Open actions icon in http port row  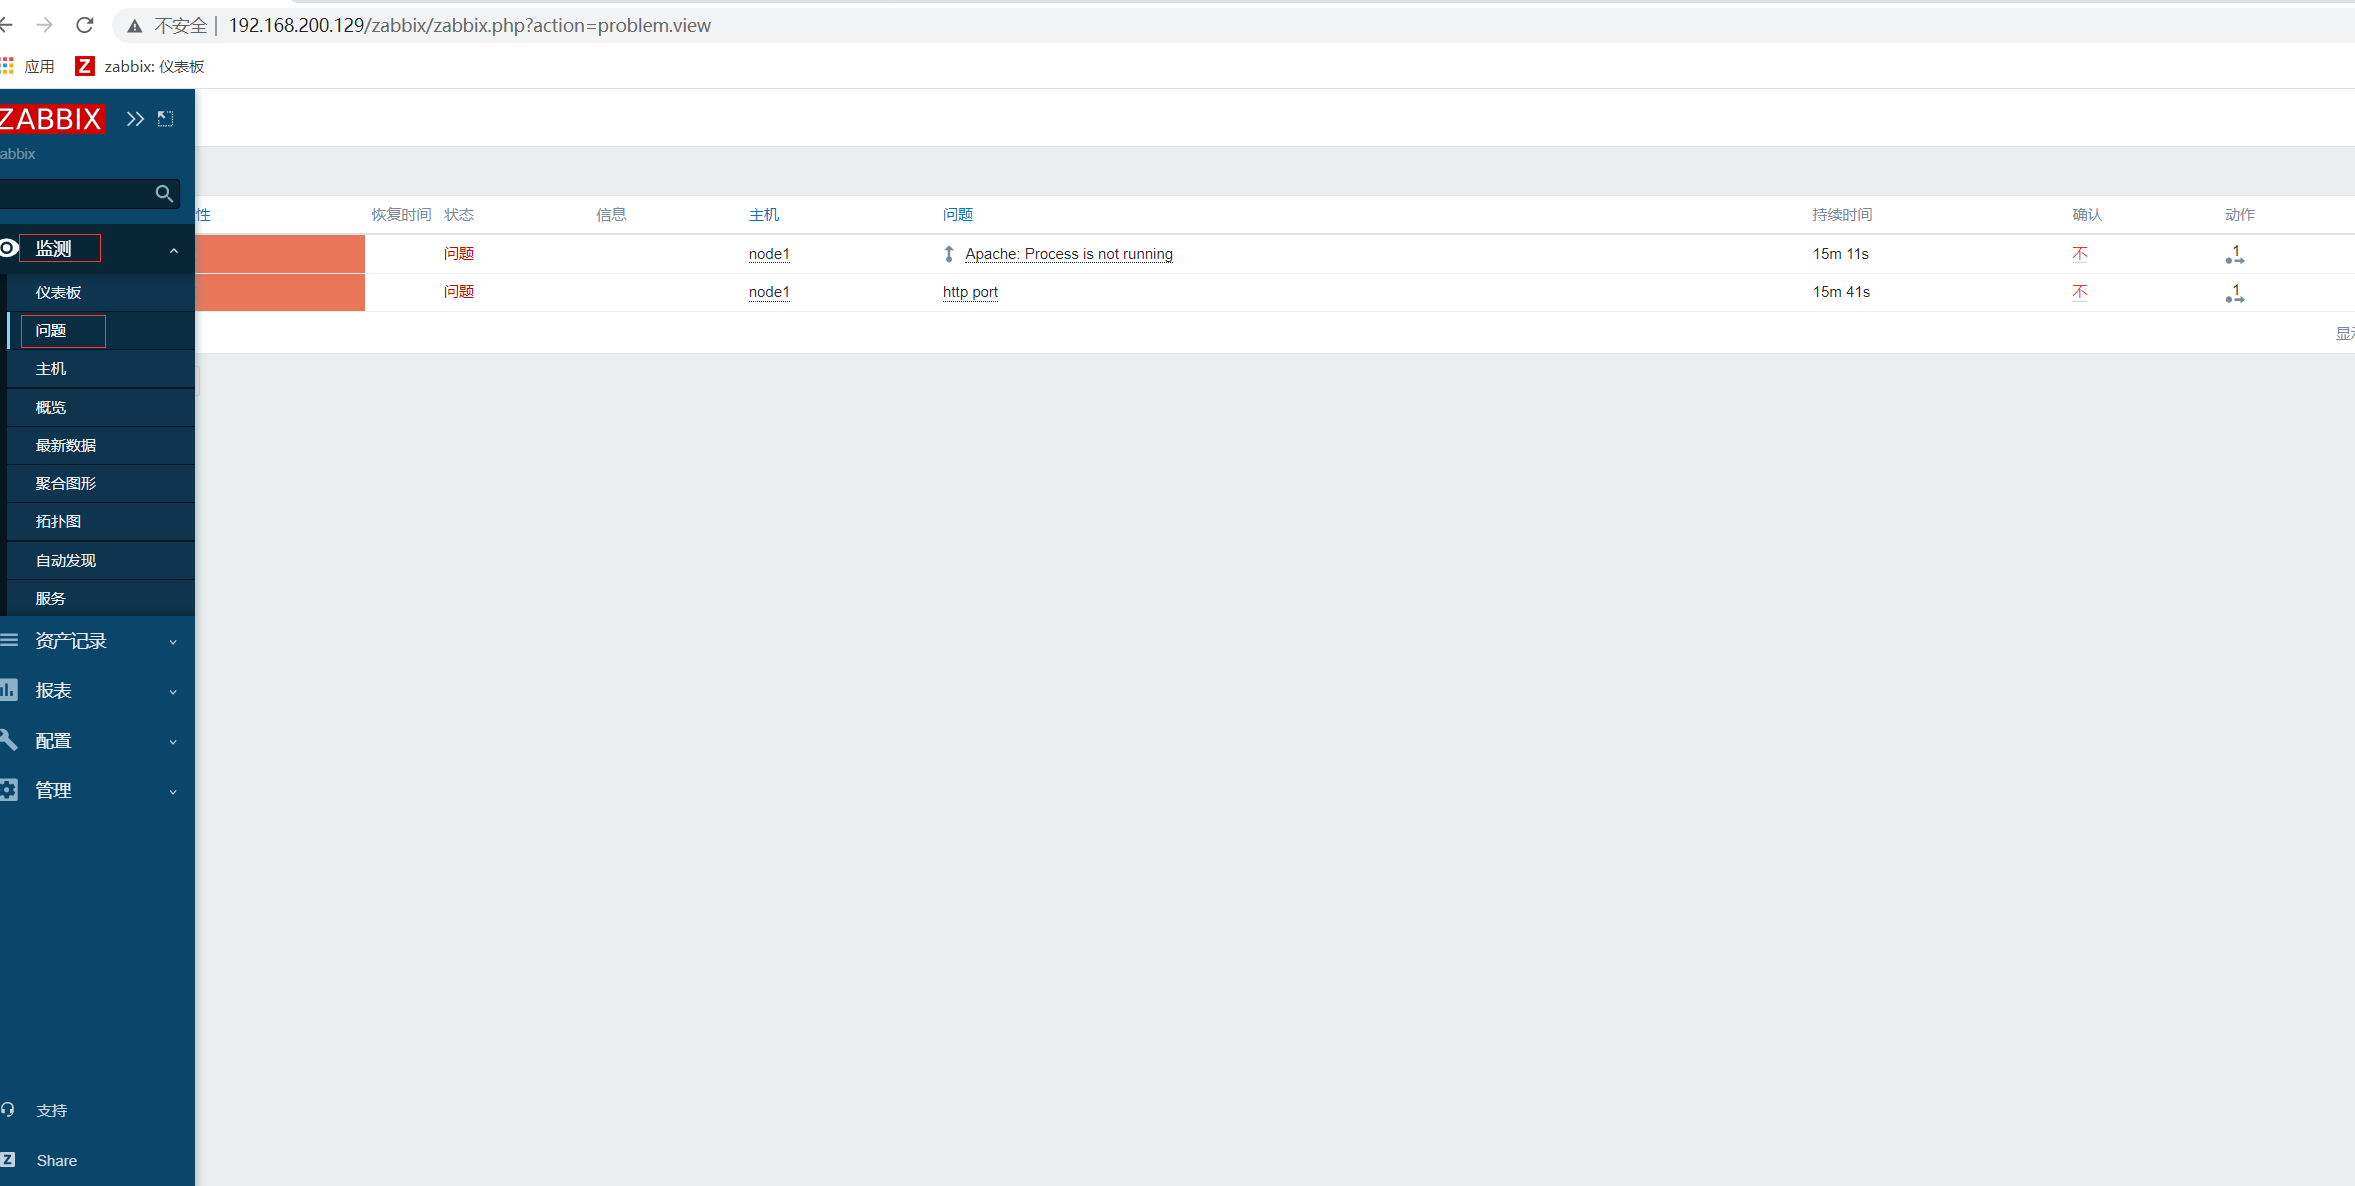tap(2234, 293)
